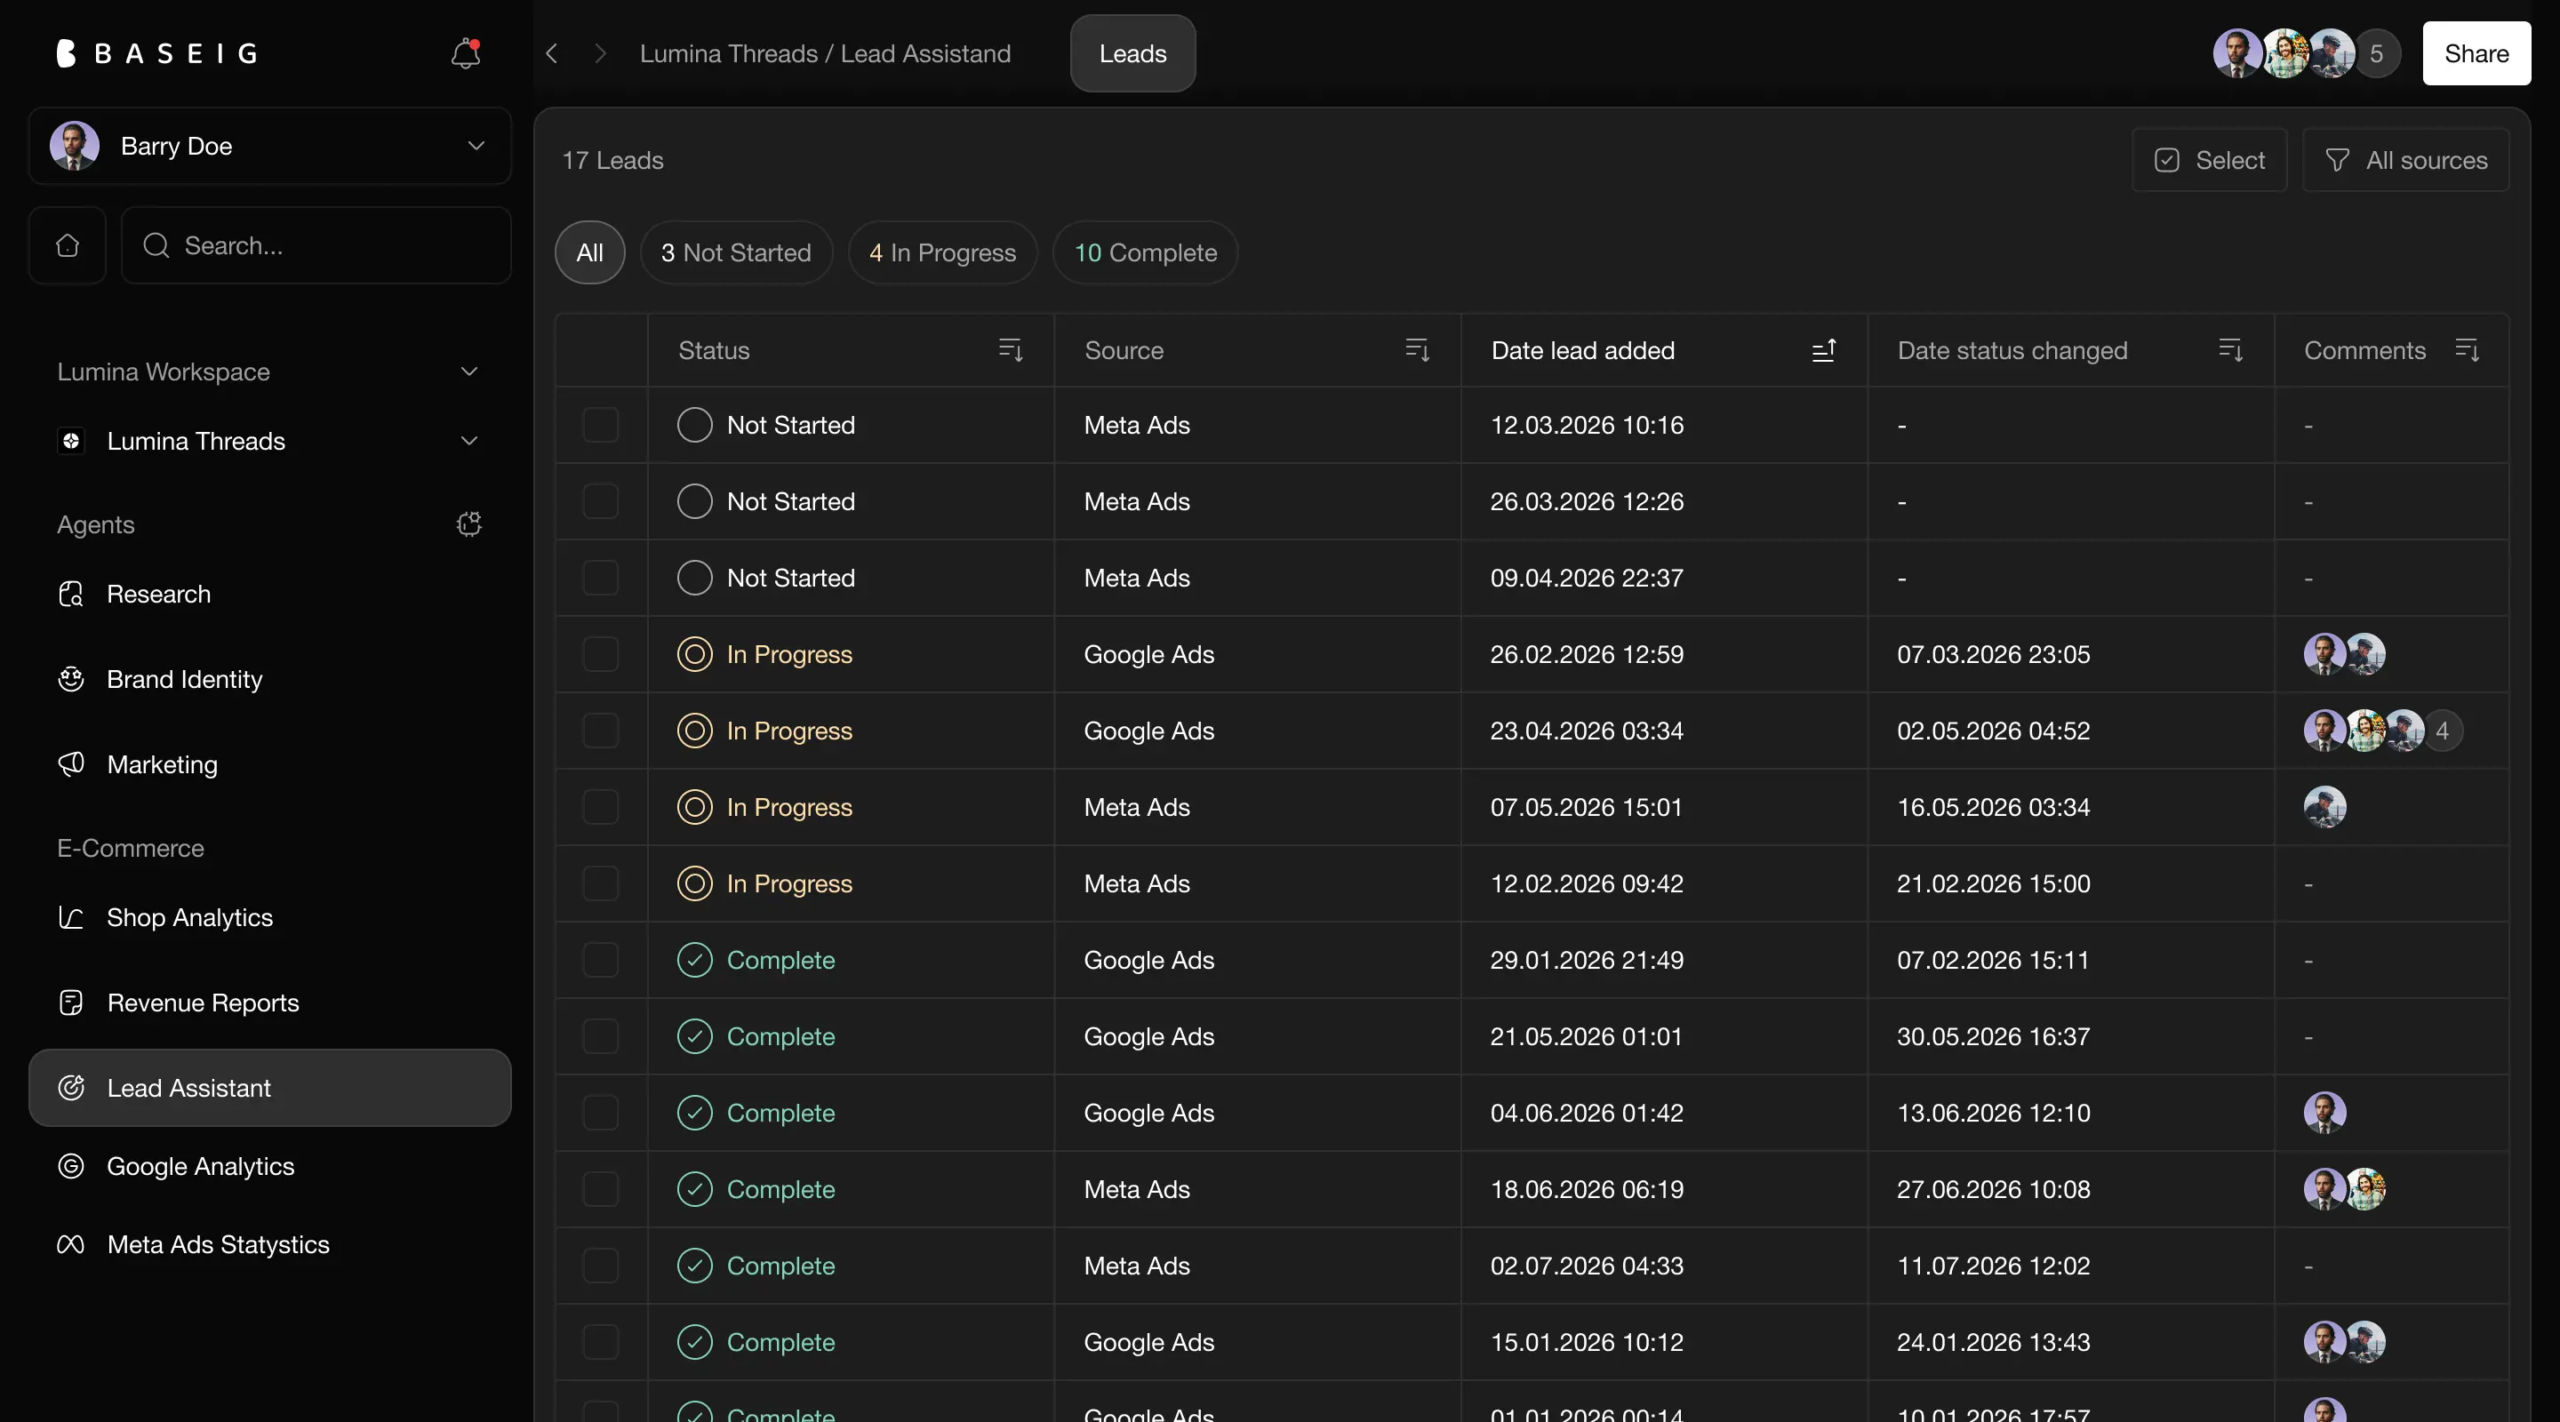This screenshot has height=1422, width=2560.
Task: Open the Agents settings icon
Action: 469,524
